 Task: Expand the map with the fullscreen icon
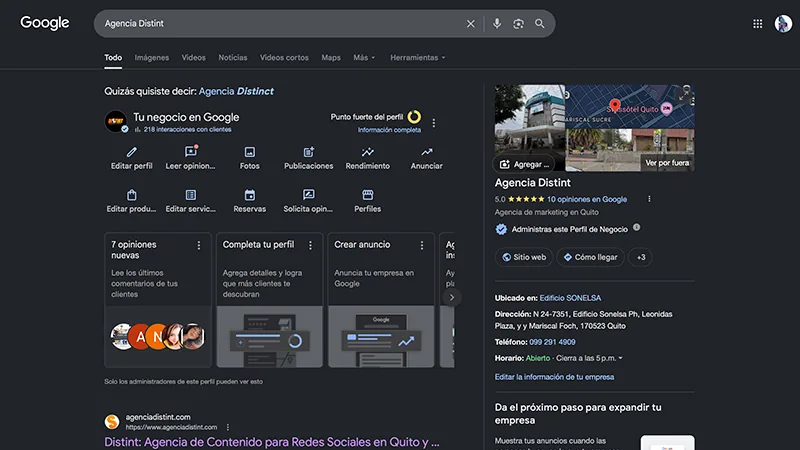coord(684,94)
